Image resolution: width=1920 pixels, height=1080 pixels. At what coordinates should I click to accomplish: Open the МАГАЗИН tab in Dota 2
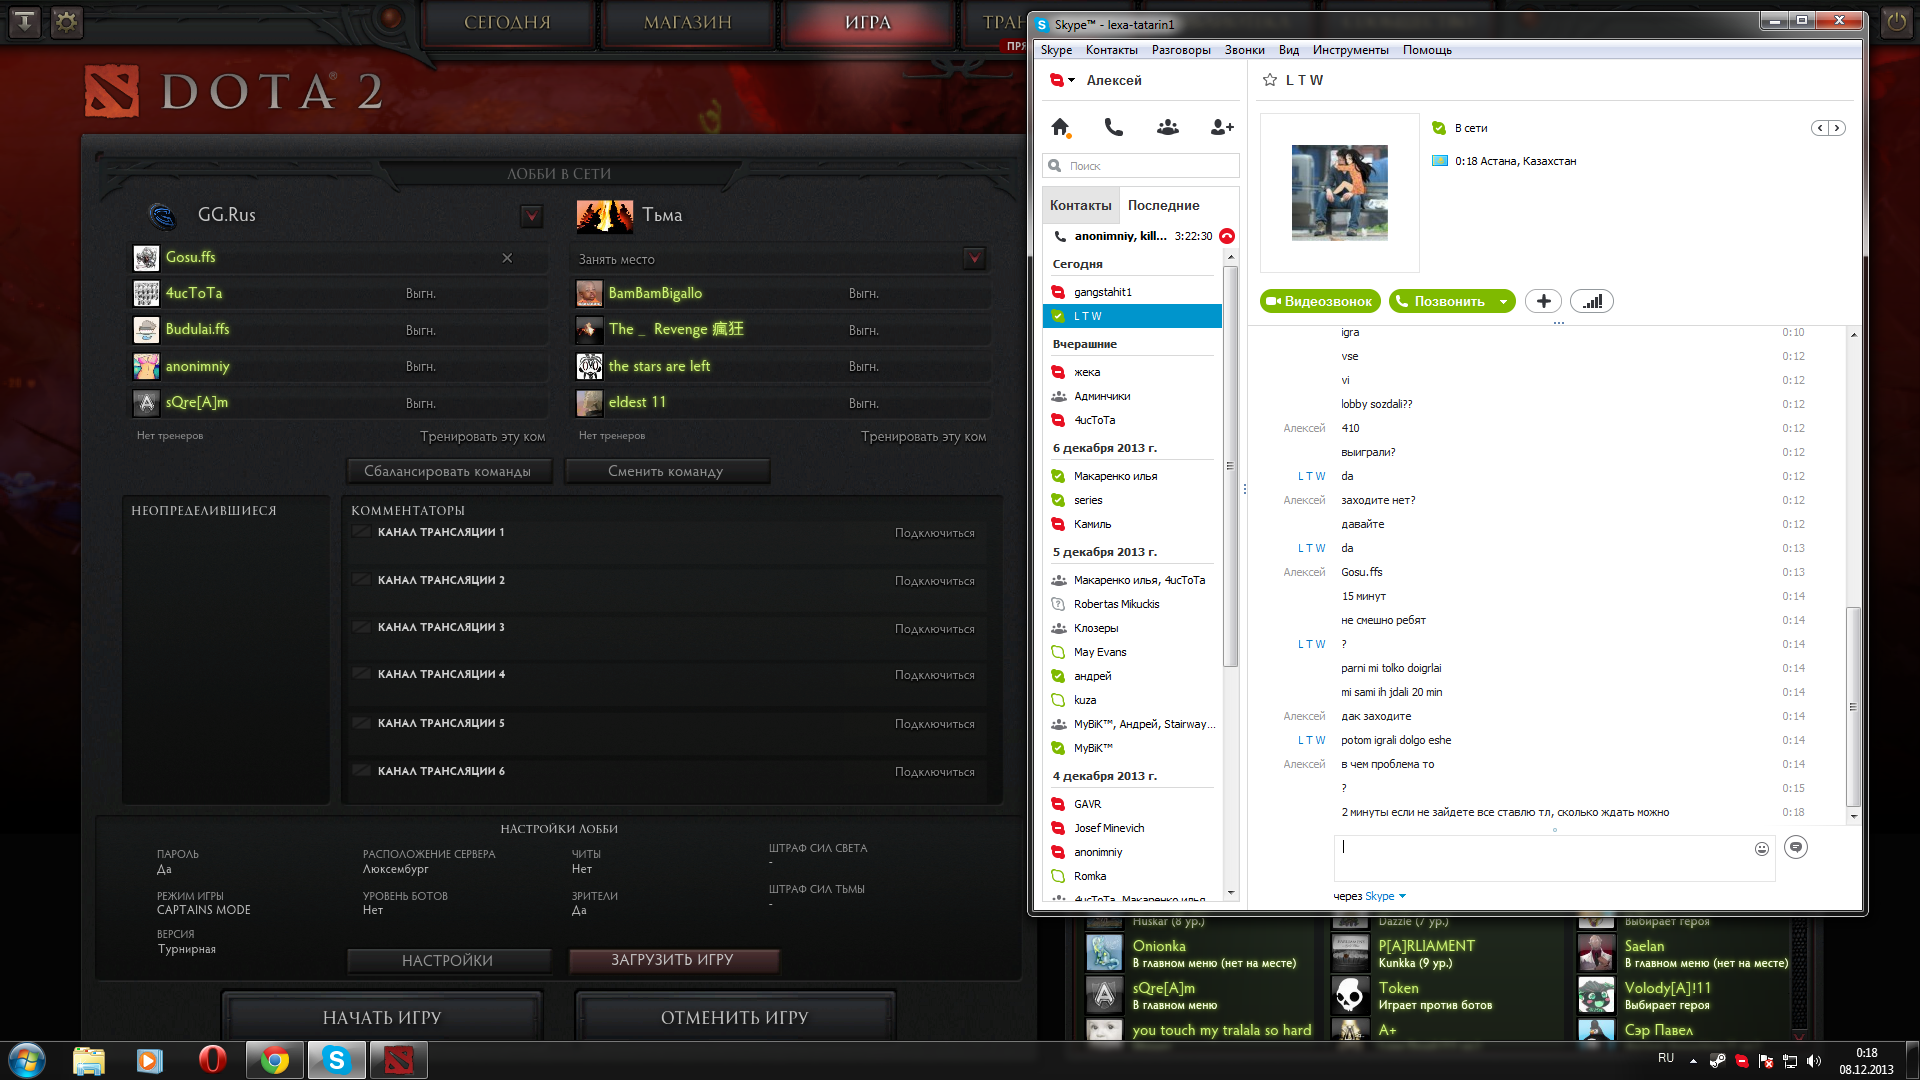point(688,22)
